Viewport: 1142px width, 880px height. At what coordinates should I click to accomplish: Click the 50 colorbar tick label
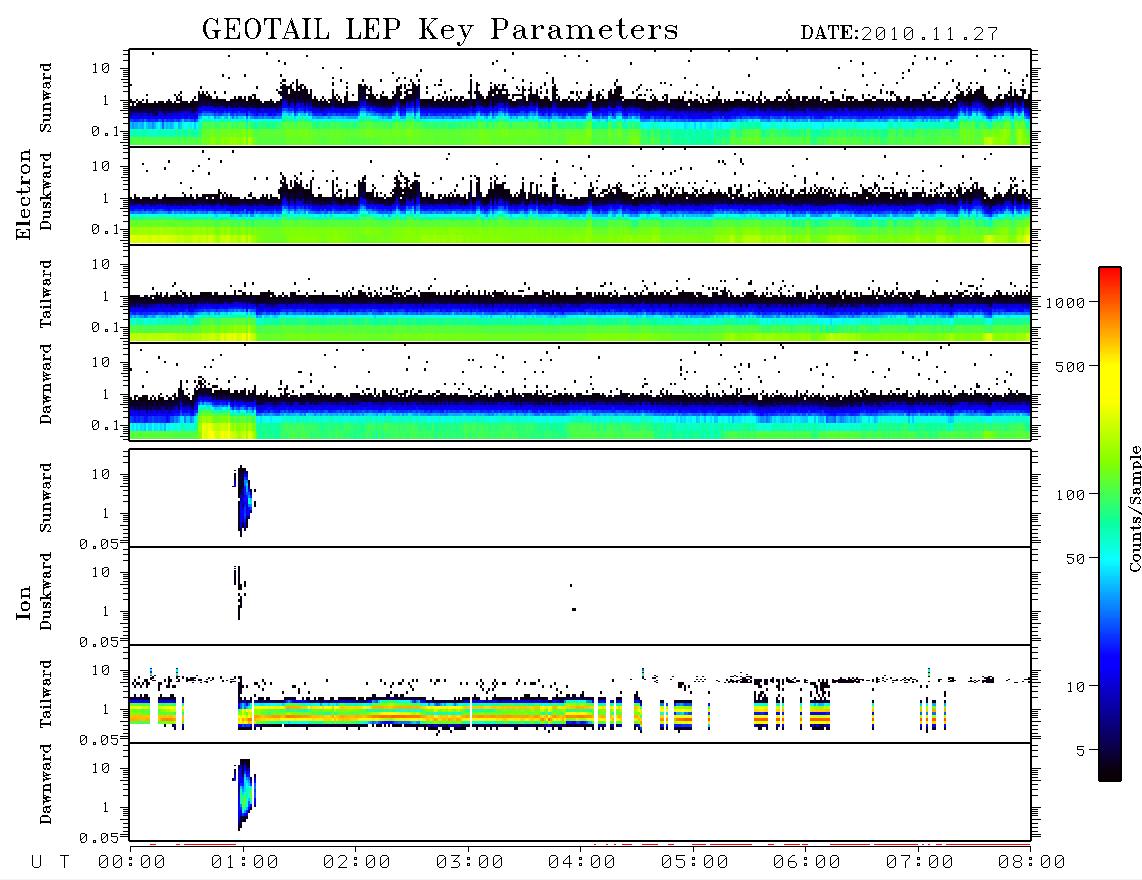1075,559
